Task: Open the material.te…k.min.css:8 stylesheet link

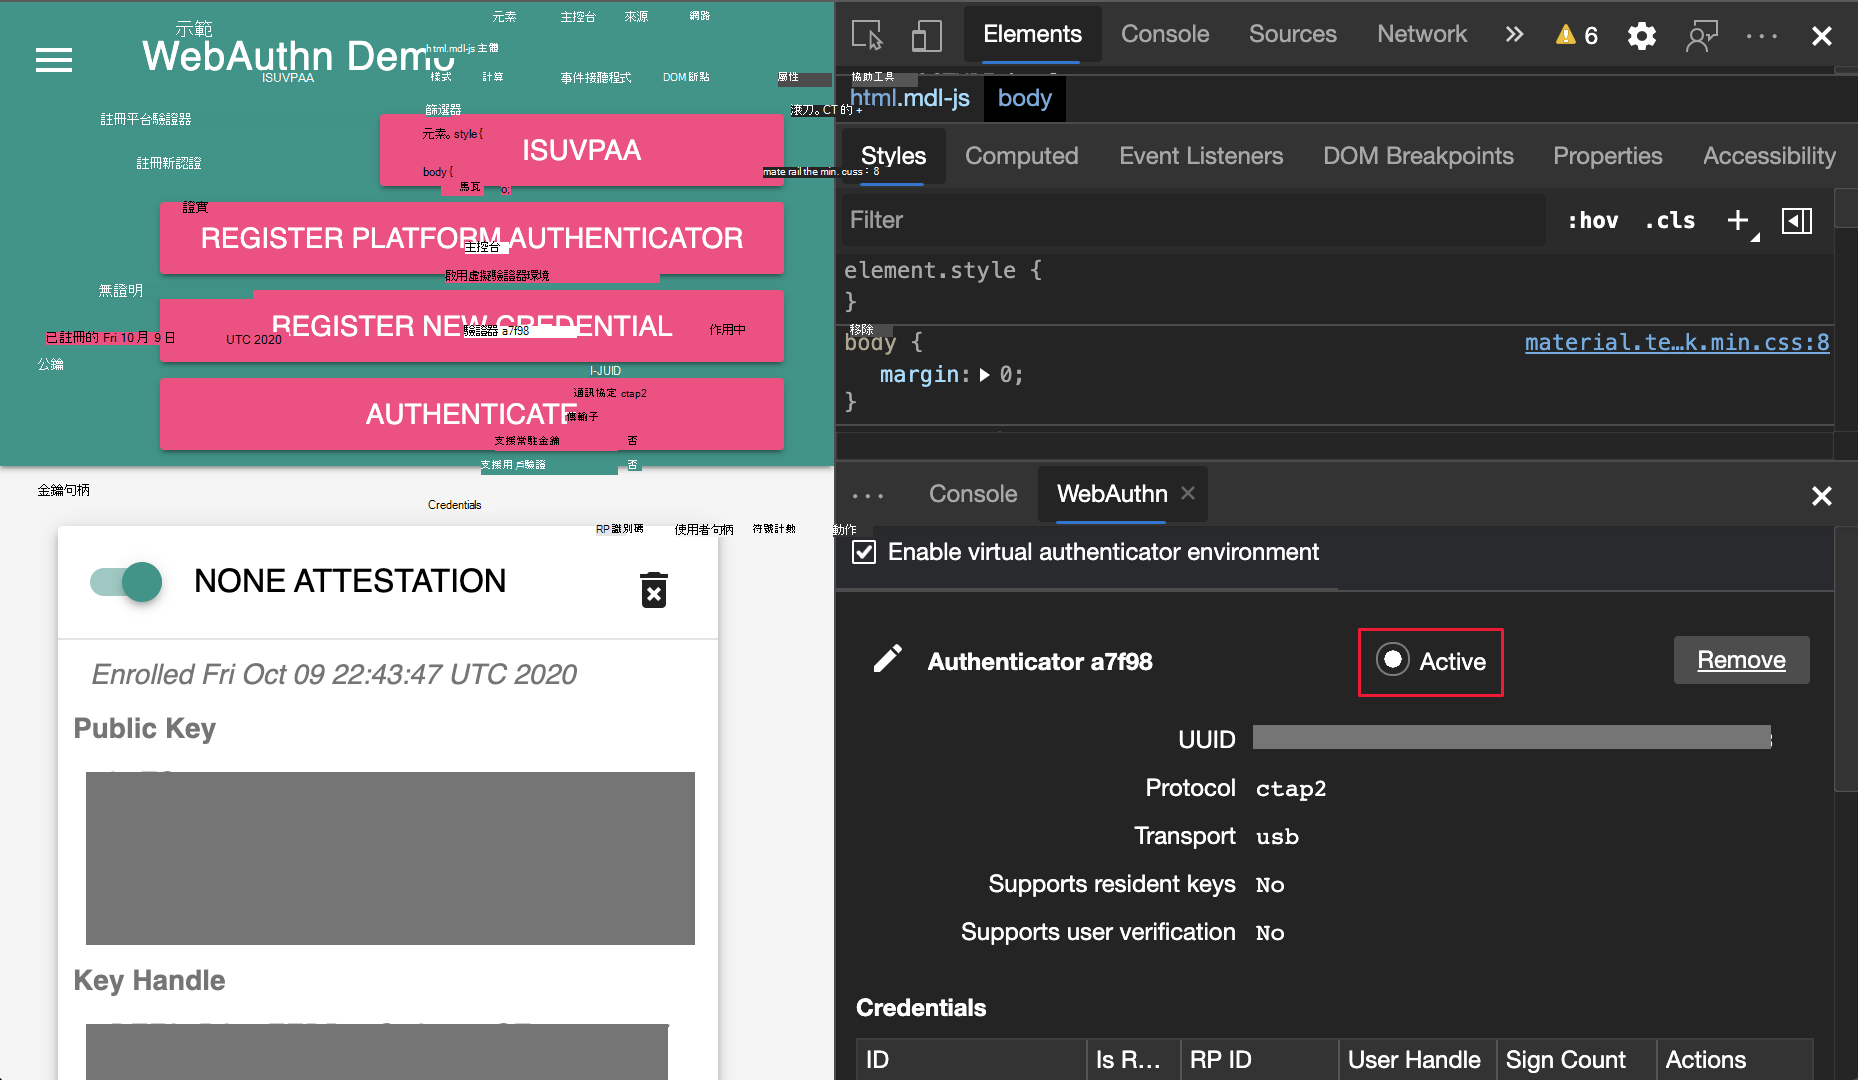Action: coord(1676,342)
